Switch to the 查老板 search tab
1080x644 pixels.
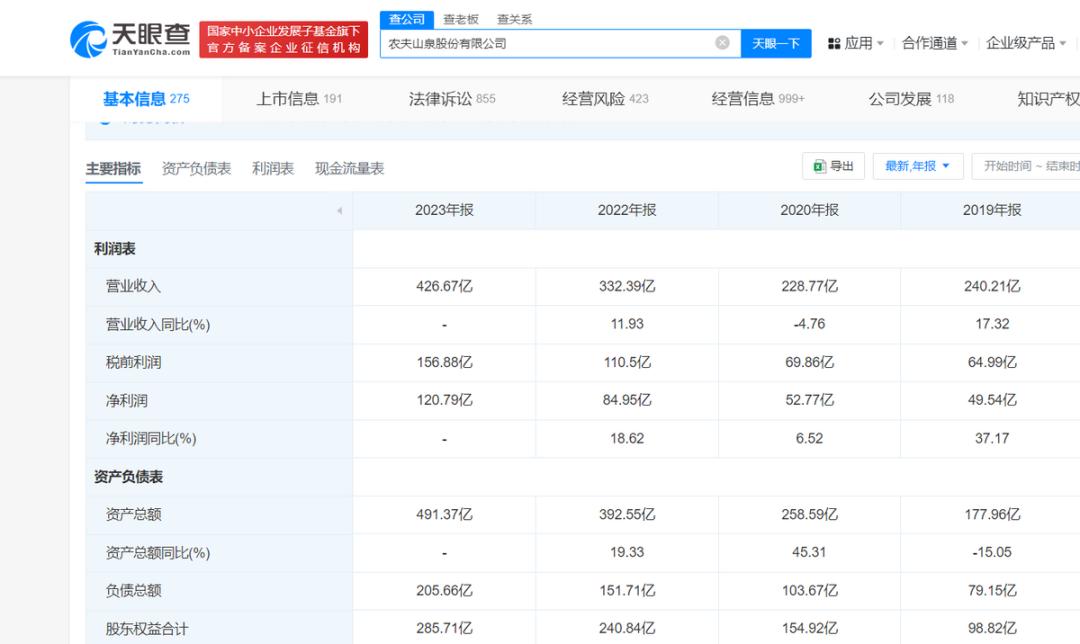461,19
